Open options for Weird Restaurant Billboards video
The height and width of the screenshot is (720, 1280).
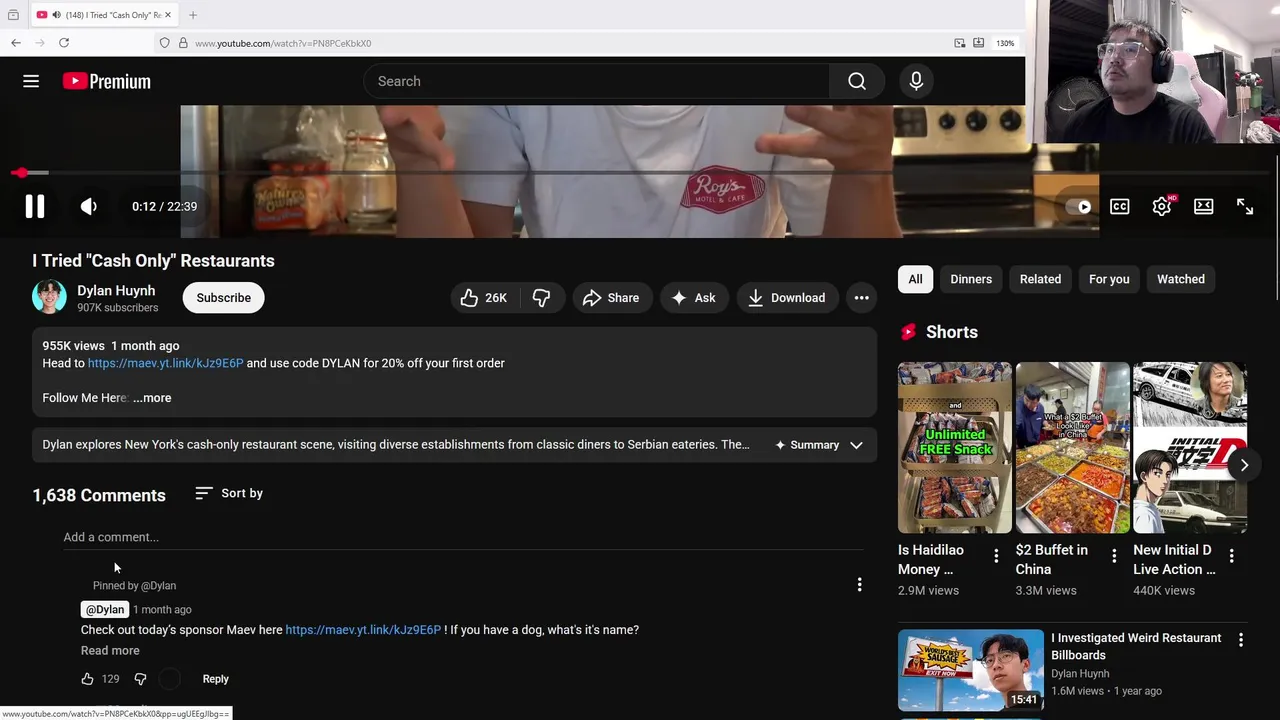(1241, 640)
